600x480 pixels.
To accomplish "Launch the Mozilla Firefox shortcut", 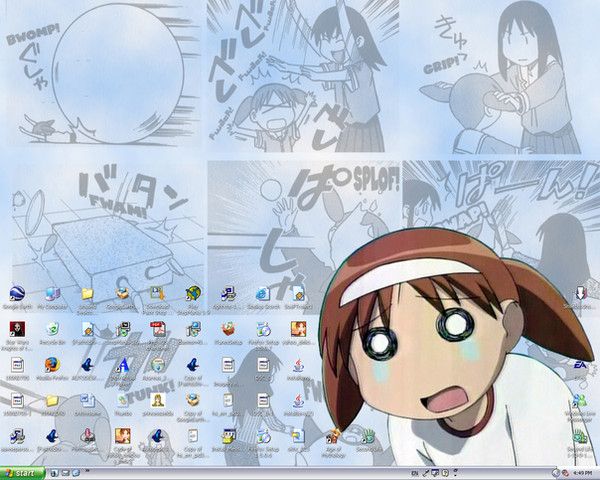I will (52, 365).
